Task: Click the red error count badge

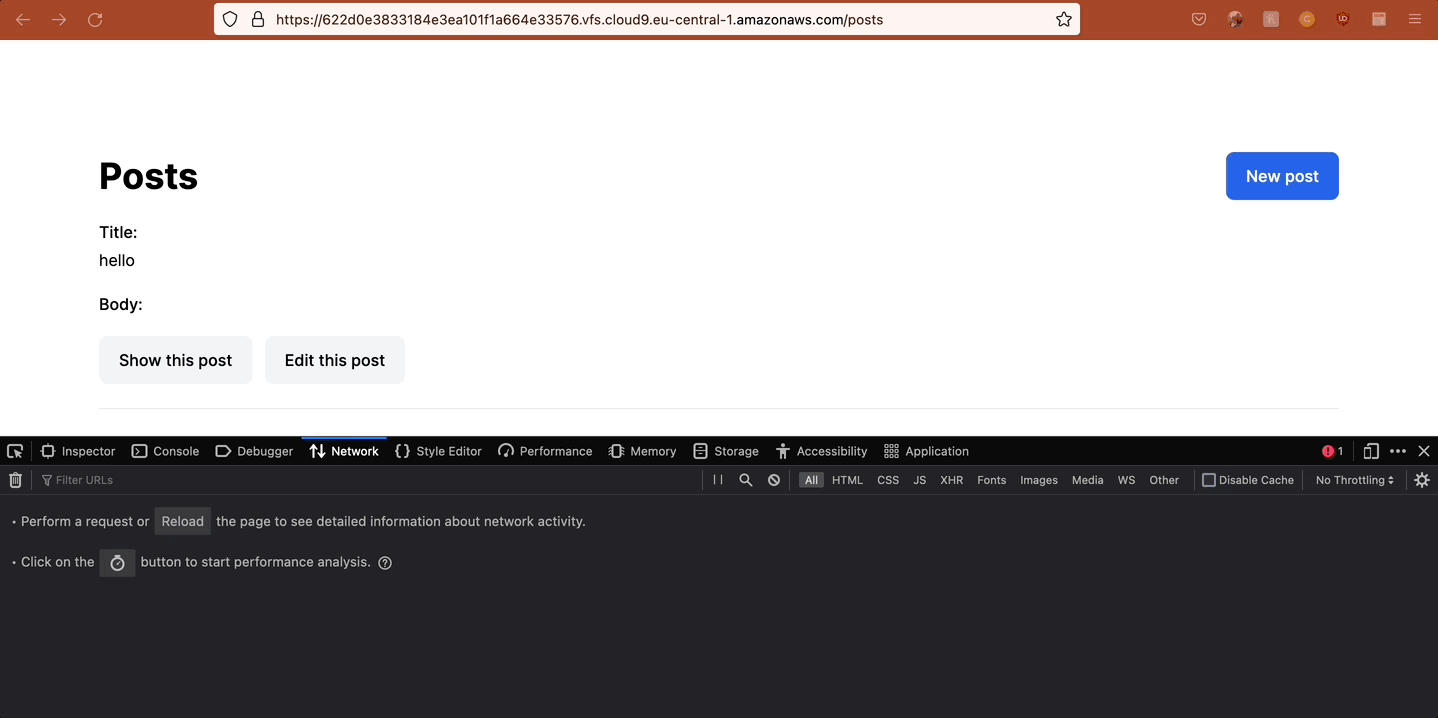Action: tap(1332, 451)
